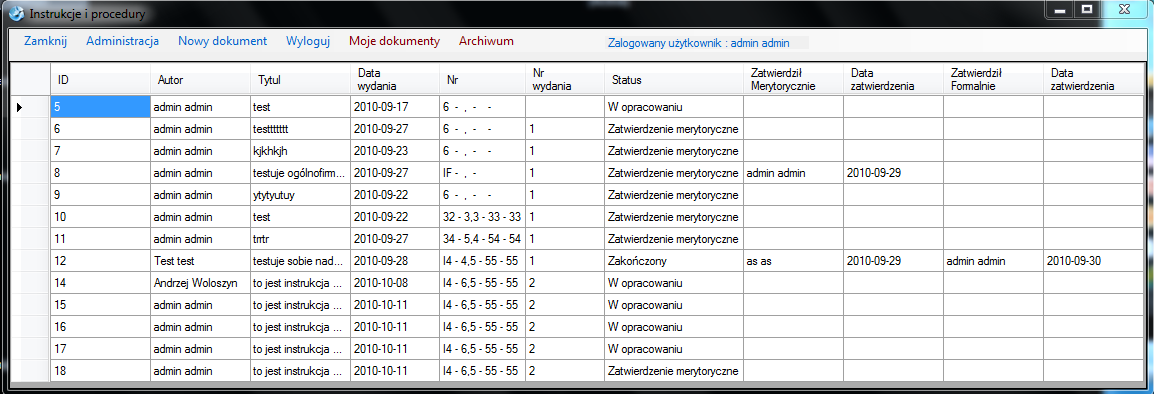Sort by the Nr column header

click(x=482, y=79)
